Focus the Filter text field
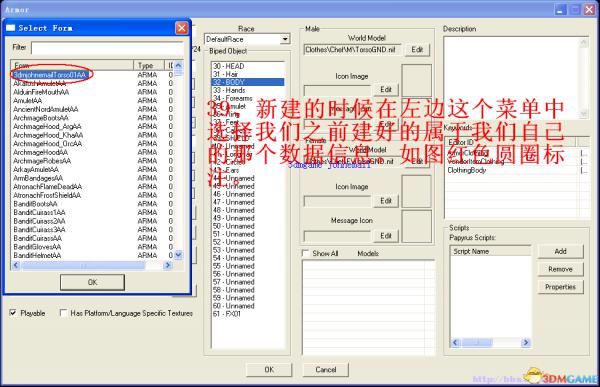 click(x=108, y=48)
